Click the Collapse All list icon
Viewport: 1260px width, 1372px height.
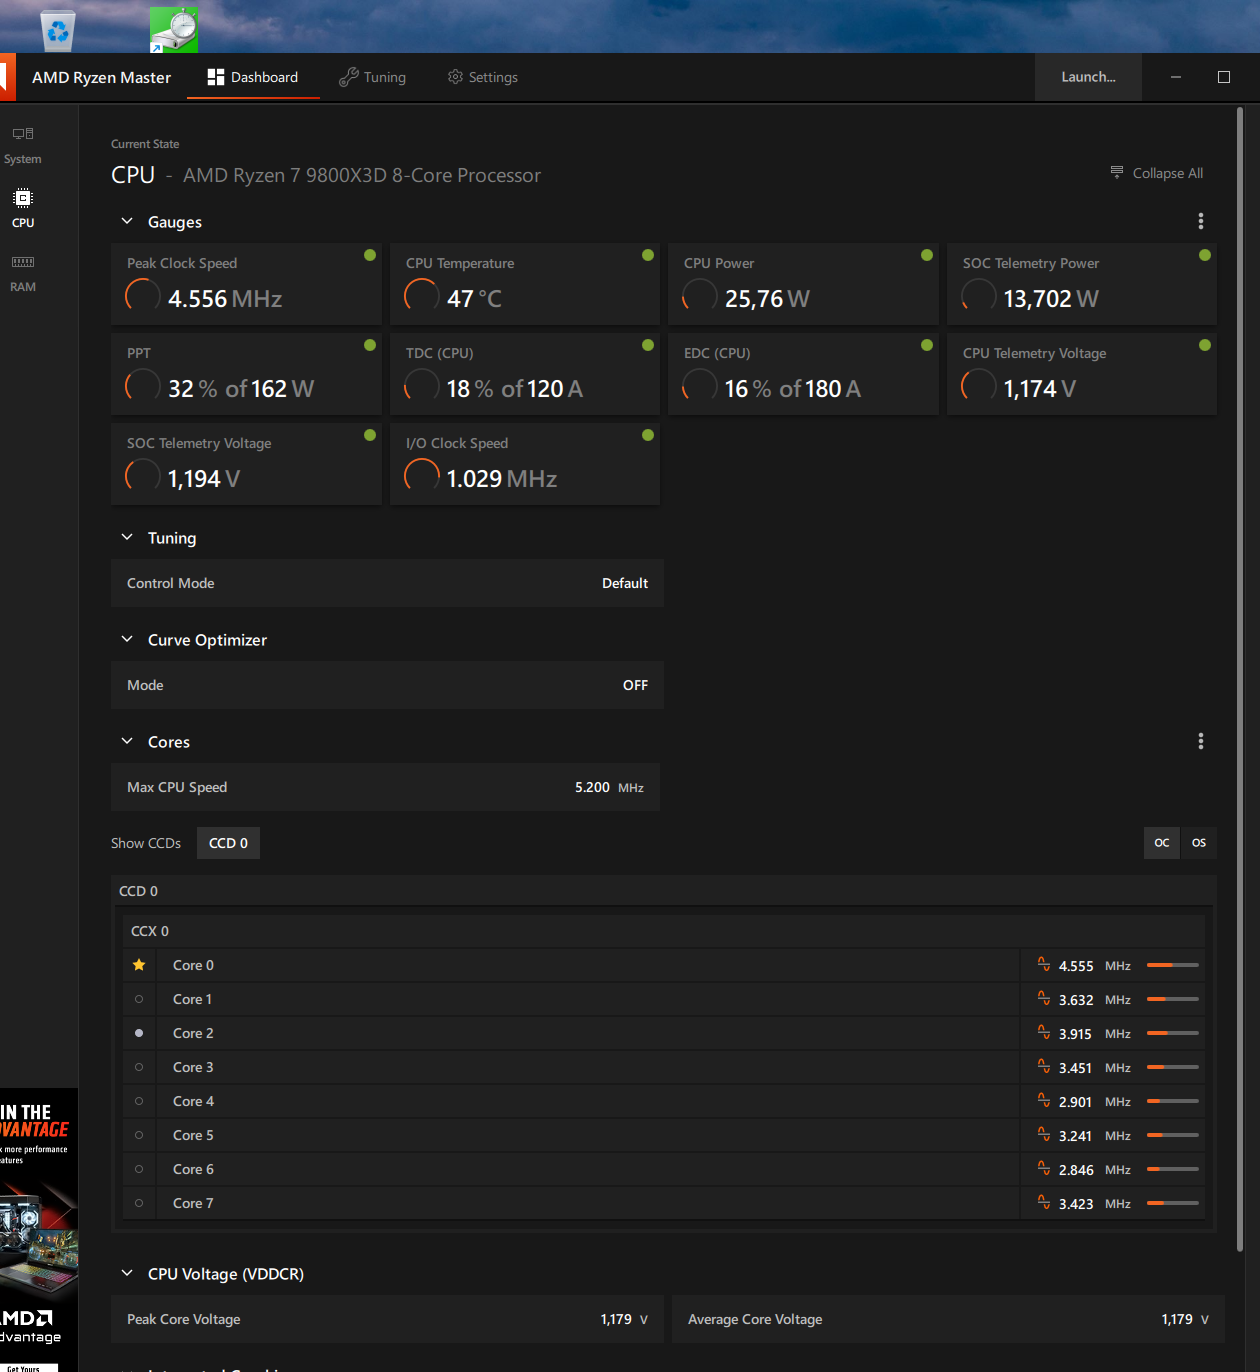pyautogui.click(x=1117, y=172)
